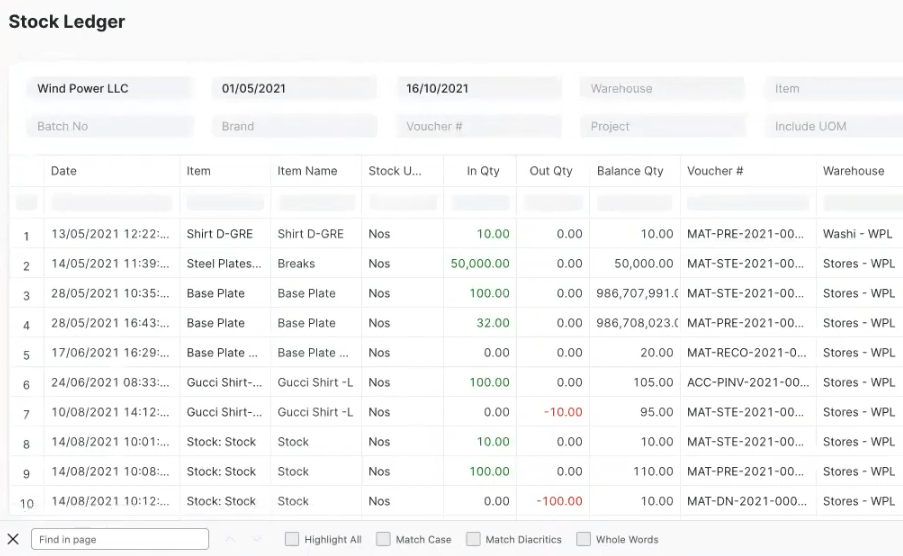
Task: Enable the Highlight All checkbox
Action: click(x=292, y=539)
